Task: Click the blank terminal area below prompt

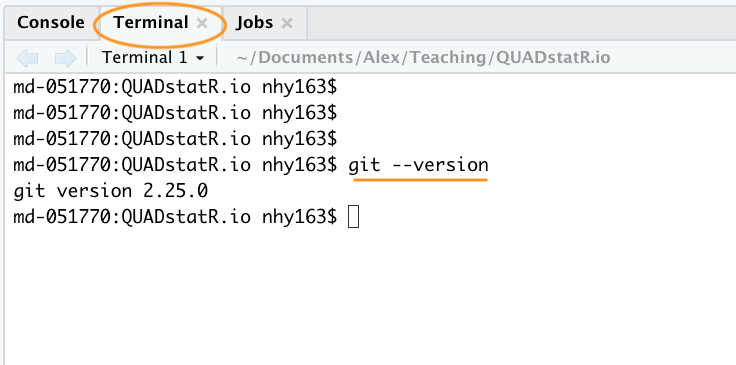Action: point(368,296)
